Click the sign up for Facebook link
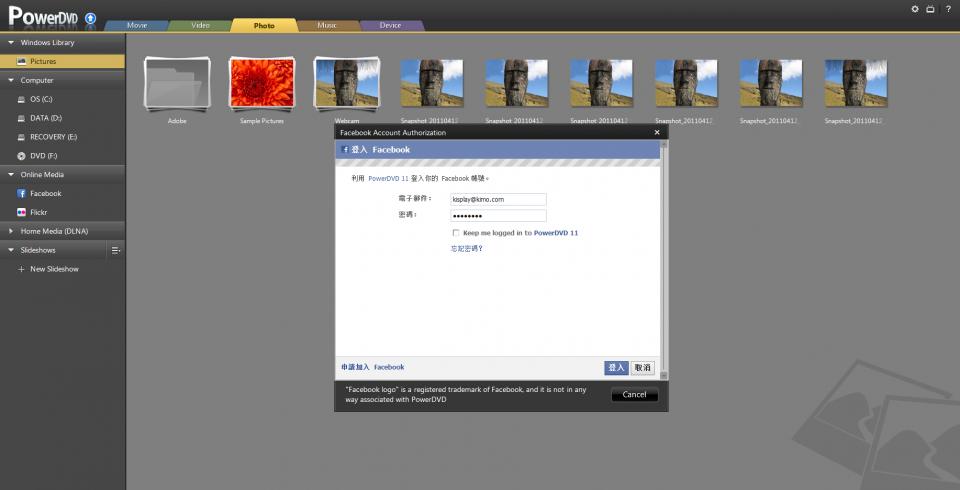 [373, 367]
